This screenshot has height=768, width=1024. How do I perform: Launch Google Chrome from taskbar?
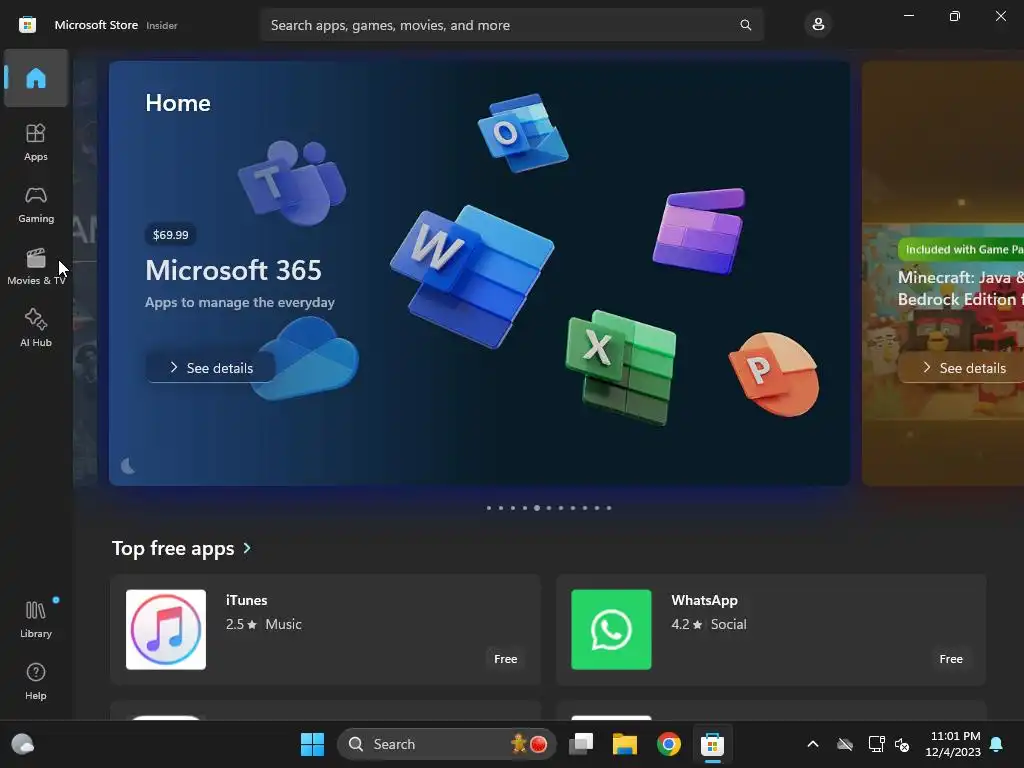(669, 744)
